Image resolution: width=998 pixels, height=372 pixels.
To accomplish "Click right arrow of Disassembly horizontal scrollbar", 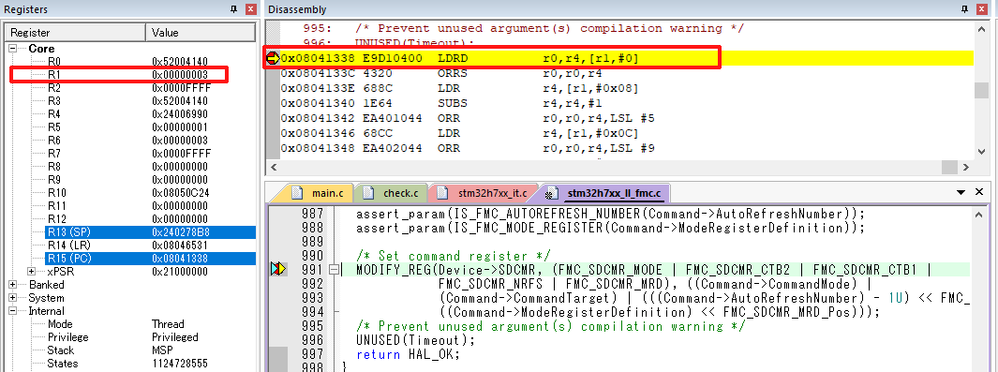I will pyautogui.click(x=966, y=168).
